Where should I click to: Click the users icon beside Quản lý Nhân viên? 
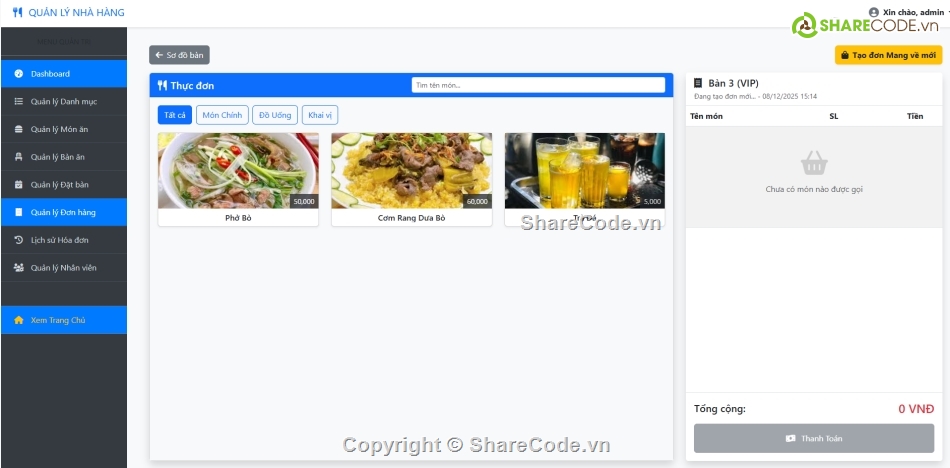click(x=18, y=267)
